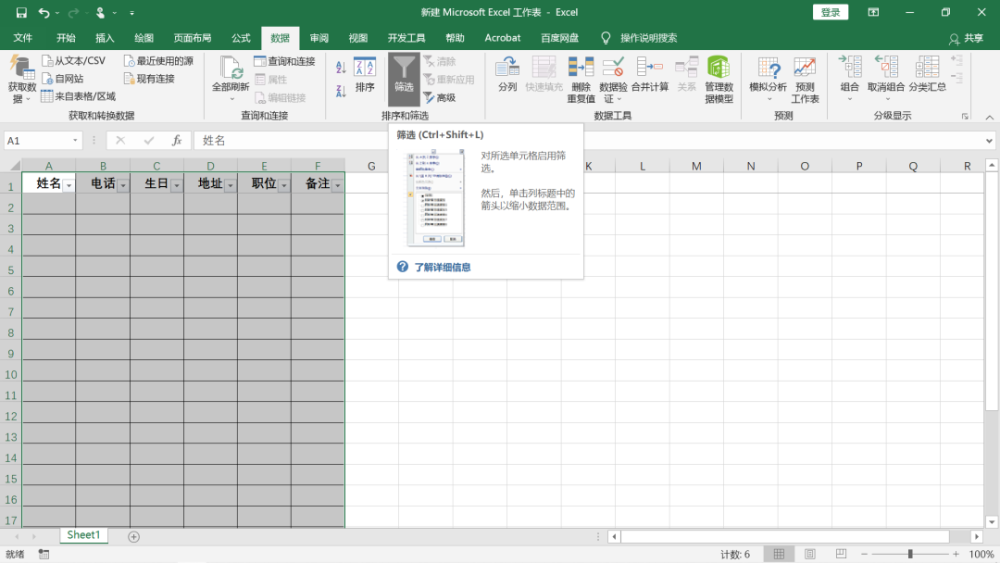
Task: Switch to Insert (插入) tab
Action: 105,38
